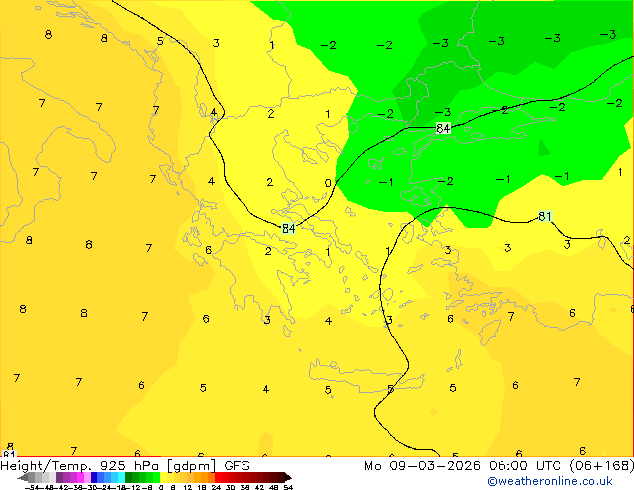This screenshot has width=634, height=490.
Task: Select the bright red swatch in the color scale
Action: (x=218, y=478)
